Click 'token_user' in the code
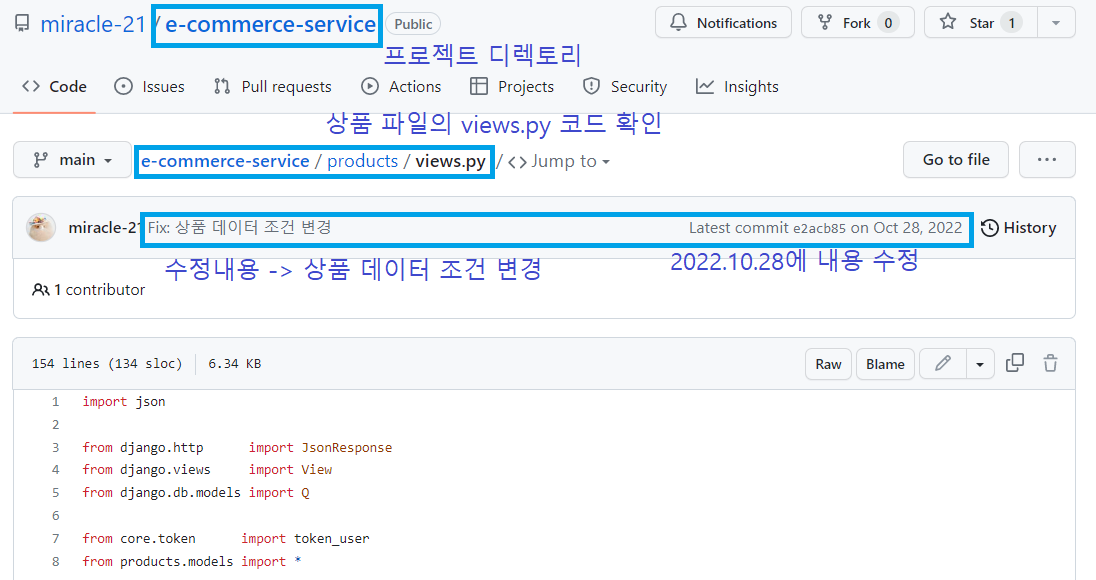 tap(332, 539)
